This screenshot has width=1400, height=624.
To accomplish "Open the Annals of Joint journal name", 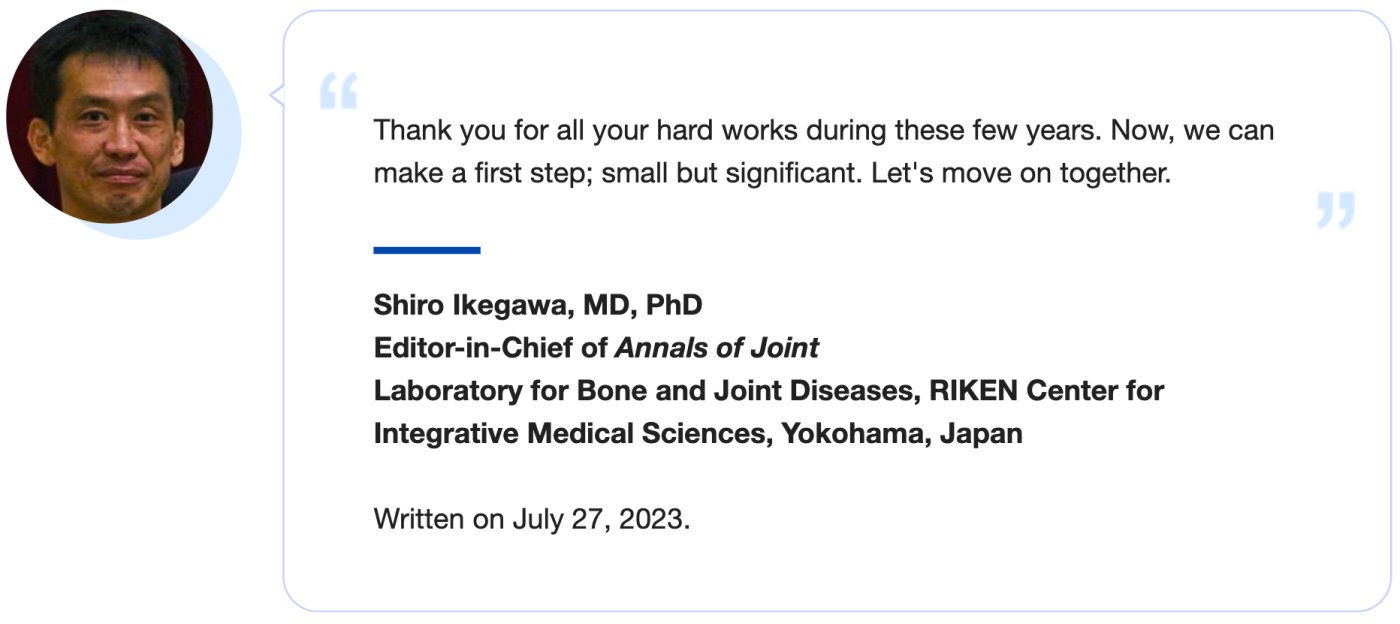I will click(716, 348).
